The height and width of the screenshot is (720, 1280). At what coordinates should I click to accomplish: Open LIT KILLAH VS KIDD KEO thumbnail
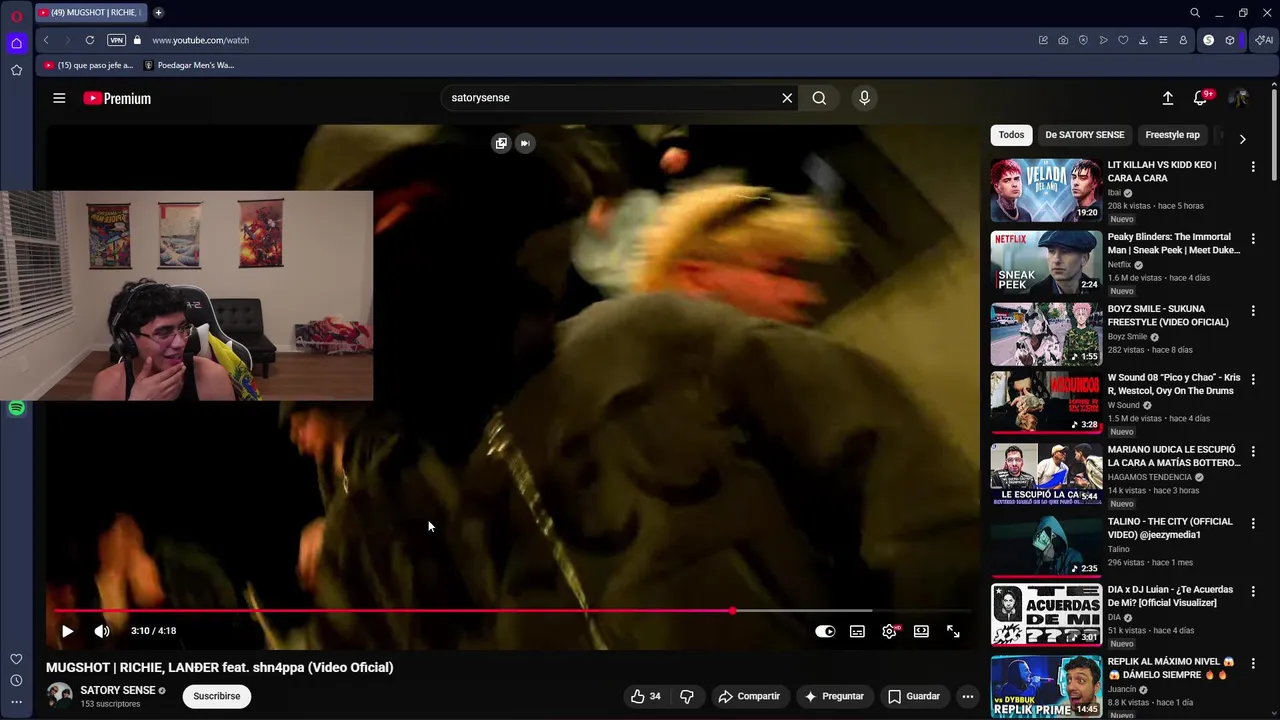tap(1046, 190)
